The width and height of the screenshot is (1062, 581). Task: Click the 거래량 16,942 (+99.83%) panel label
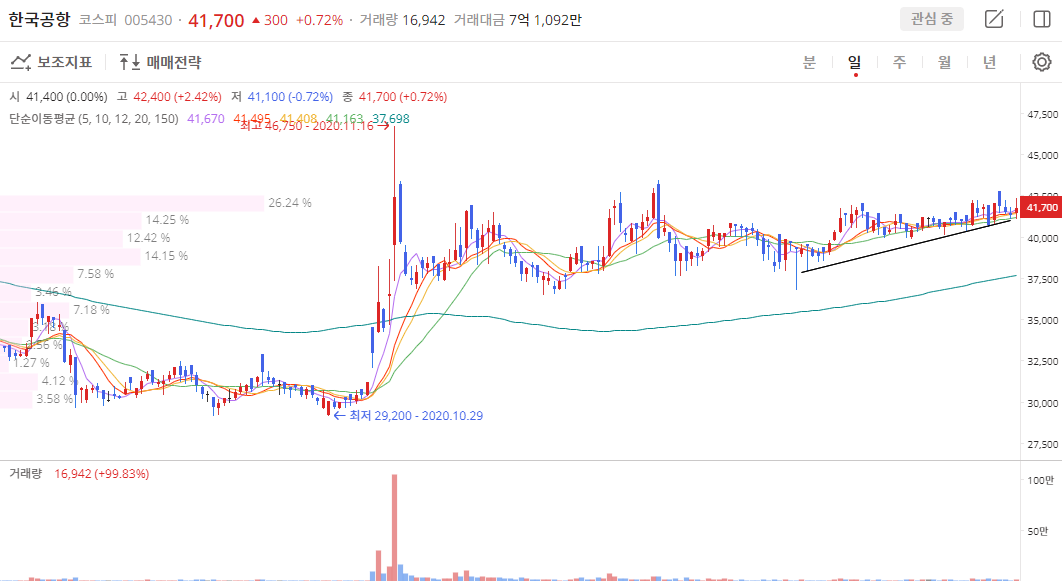point(79,474)
